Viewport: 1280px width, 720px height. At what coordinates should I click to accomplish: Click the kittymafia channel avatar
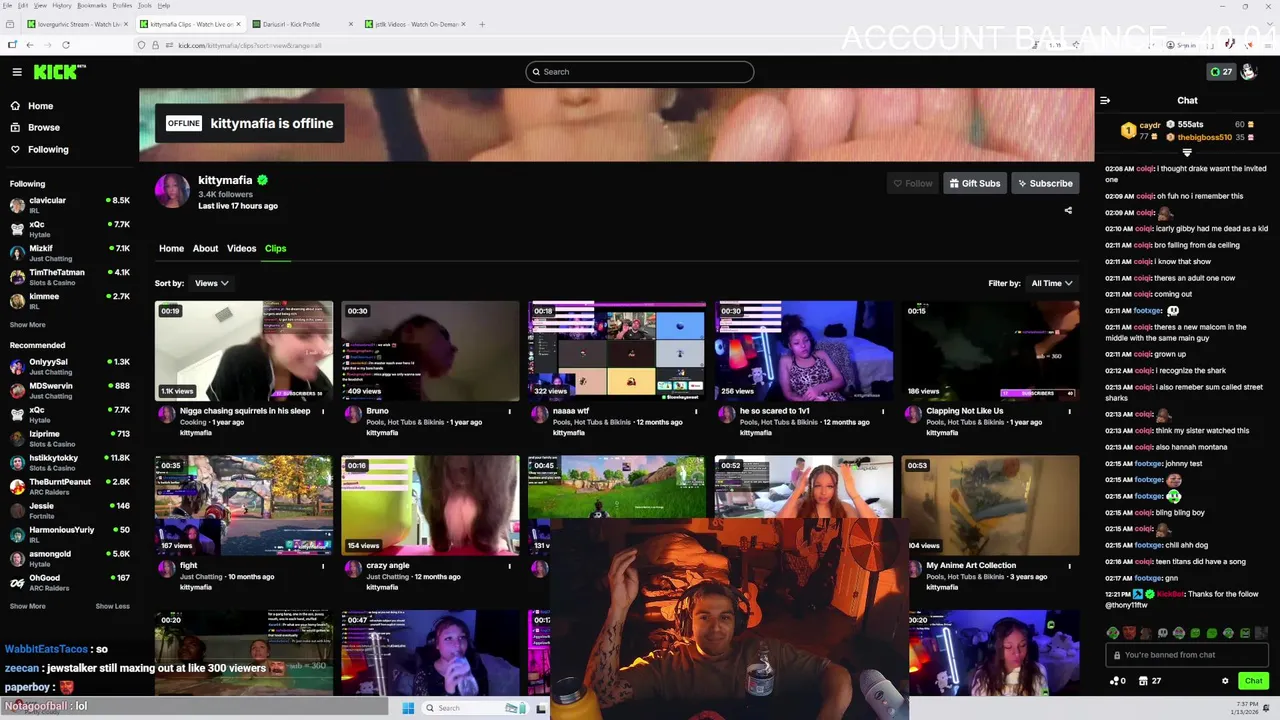[x=172, y=191]
